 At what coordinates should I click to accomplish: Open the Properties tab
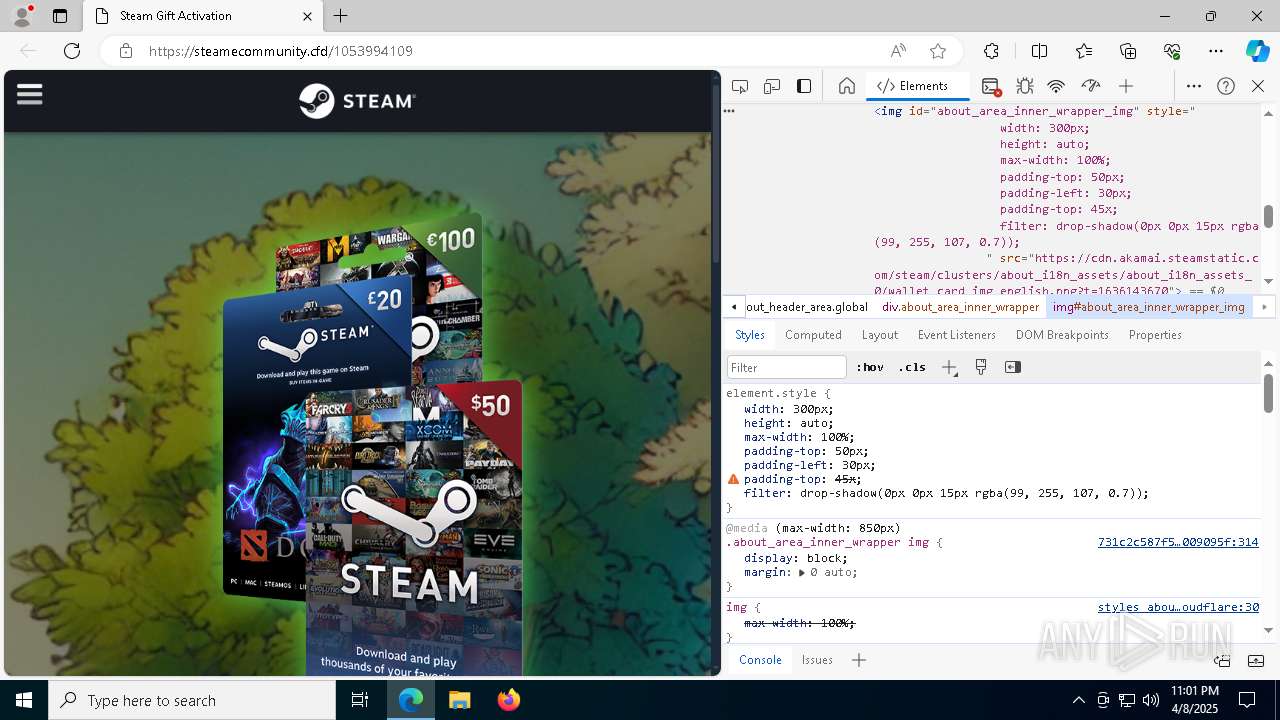point(1155,335)
